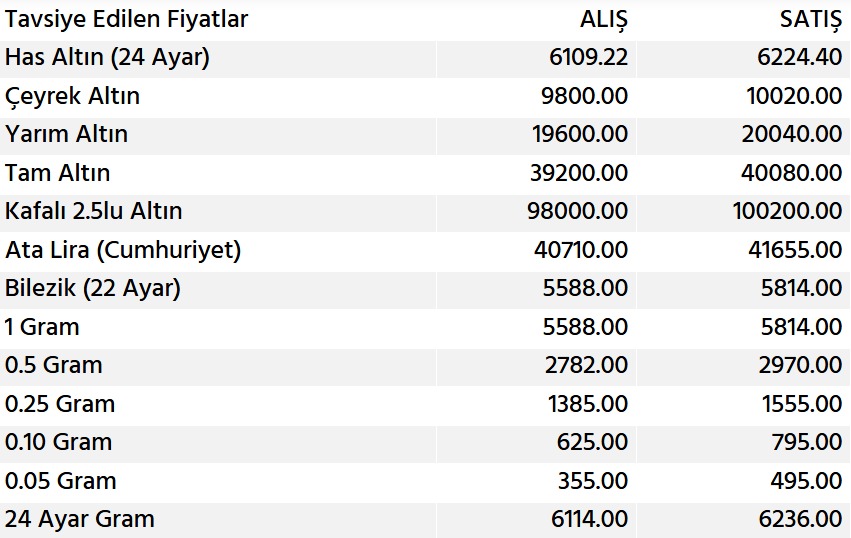Image resolution: width=851 pixels, height=538 pixels.
Task: Click the Yarım Altın row label
Action: pyautogui.click(x=66, y=134)
